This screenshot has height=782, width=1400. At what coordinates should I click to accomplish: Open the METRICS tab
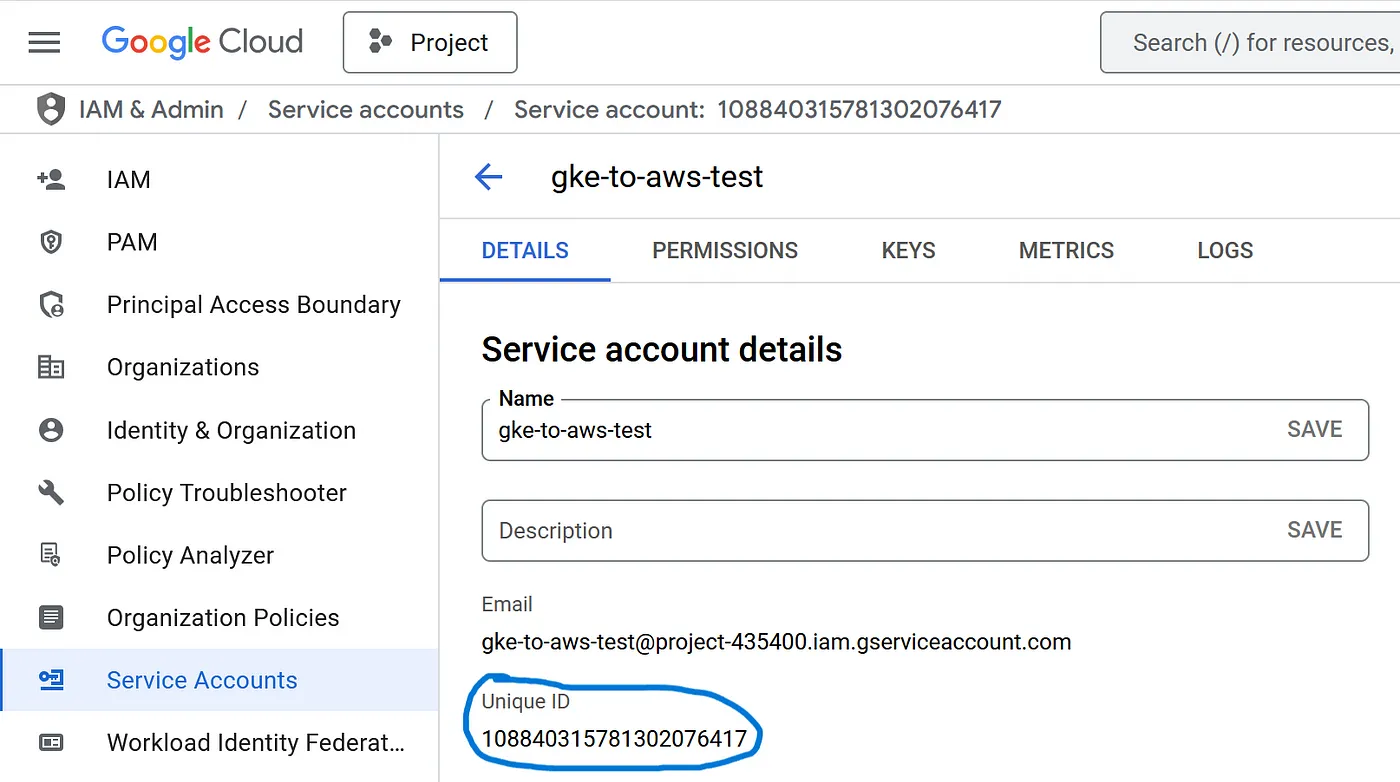coord(1066,251)
